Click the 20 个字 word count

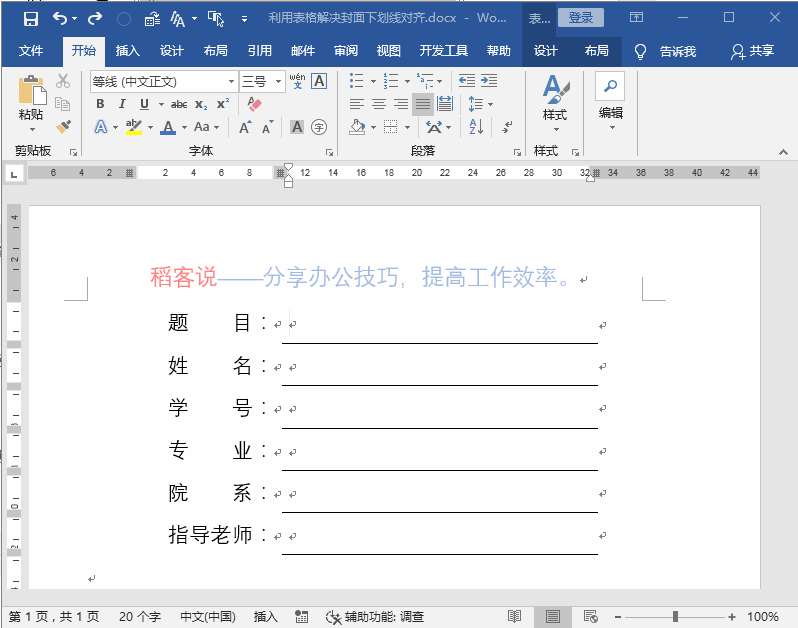140,617
